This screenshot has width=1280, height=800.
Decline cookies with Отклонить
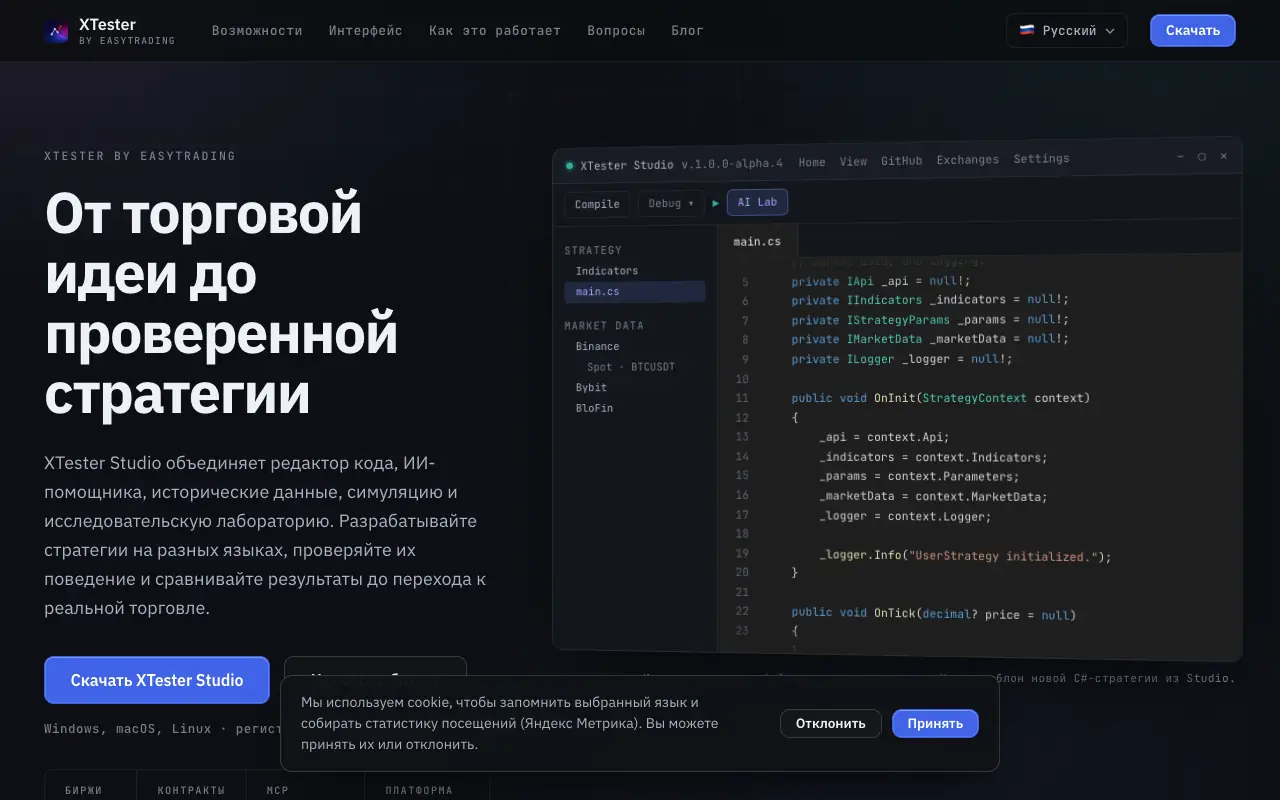(831, 723)
